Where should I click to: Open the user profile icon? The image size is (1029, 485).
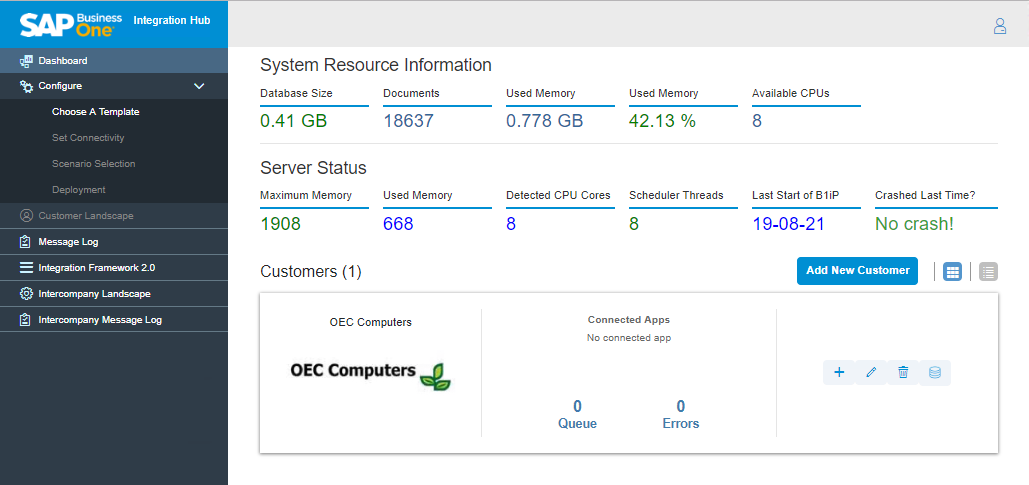[999, 27]
